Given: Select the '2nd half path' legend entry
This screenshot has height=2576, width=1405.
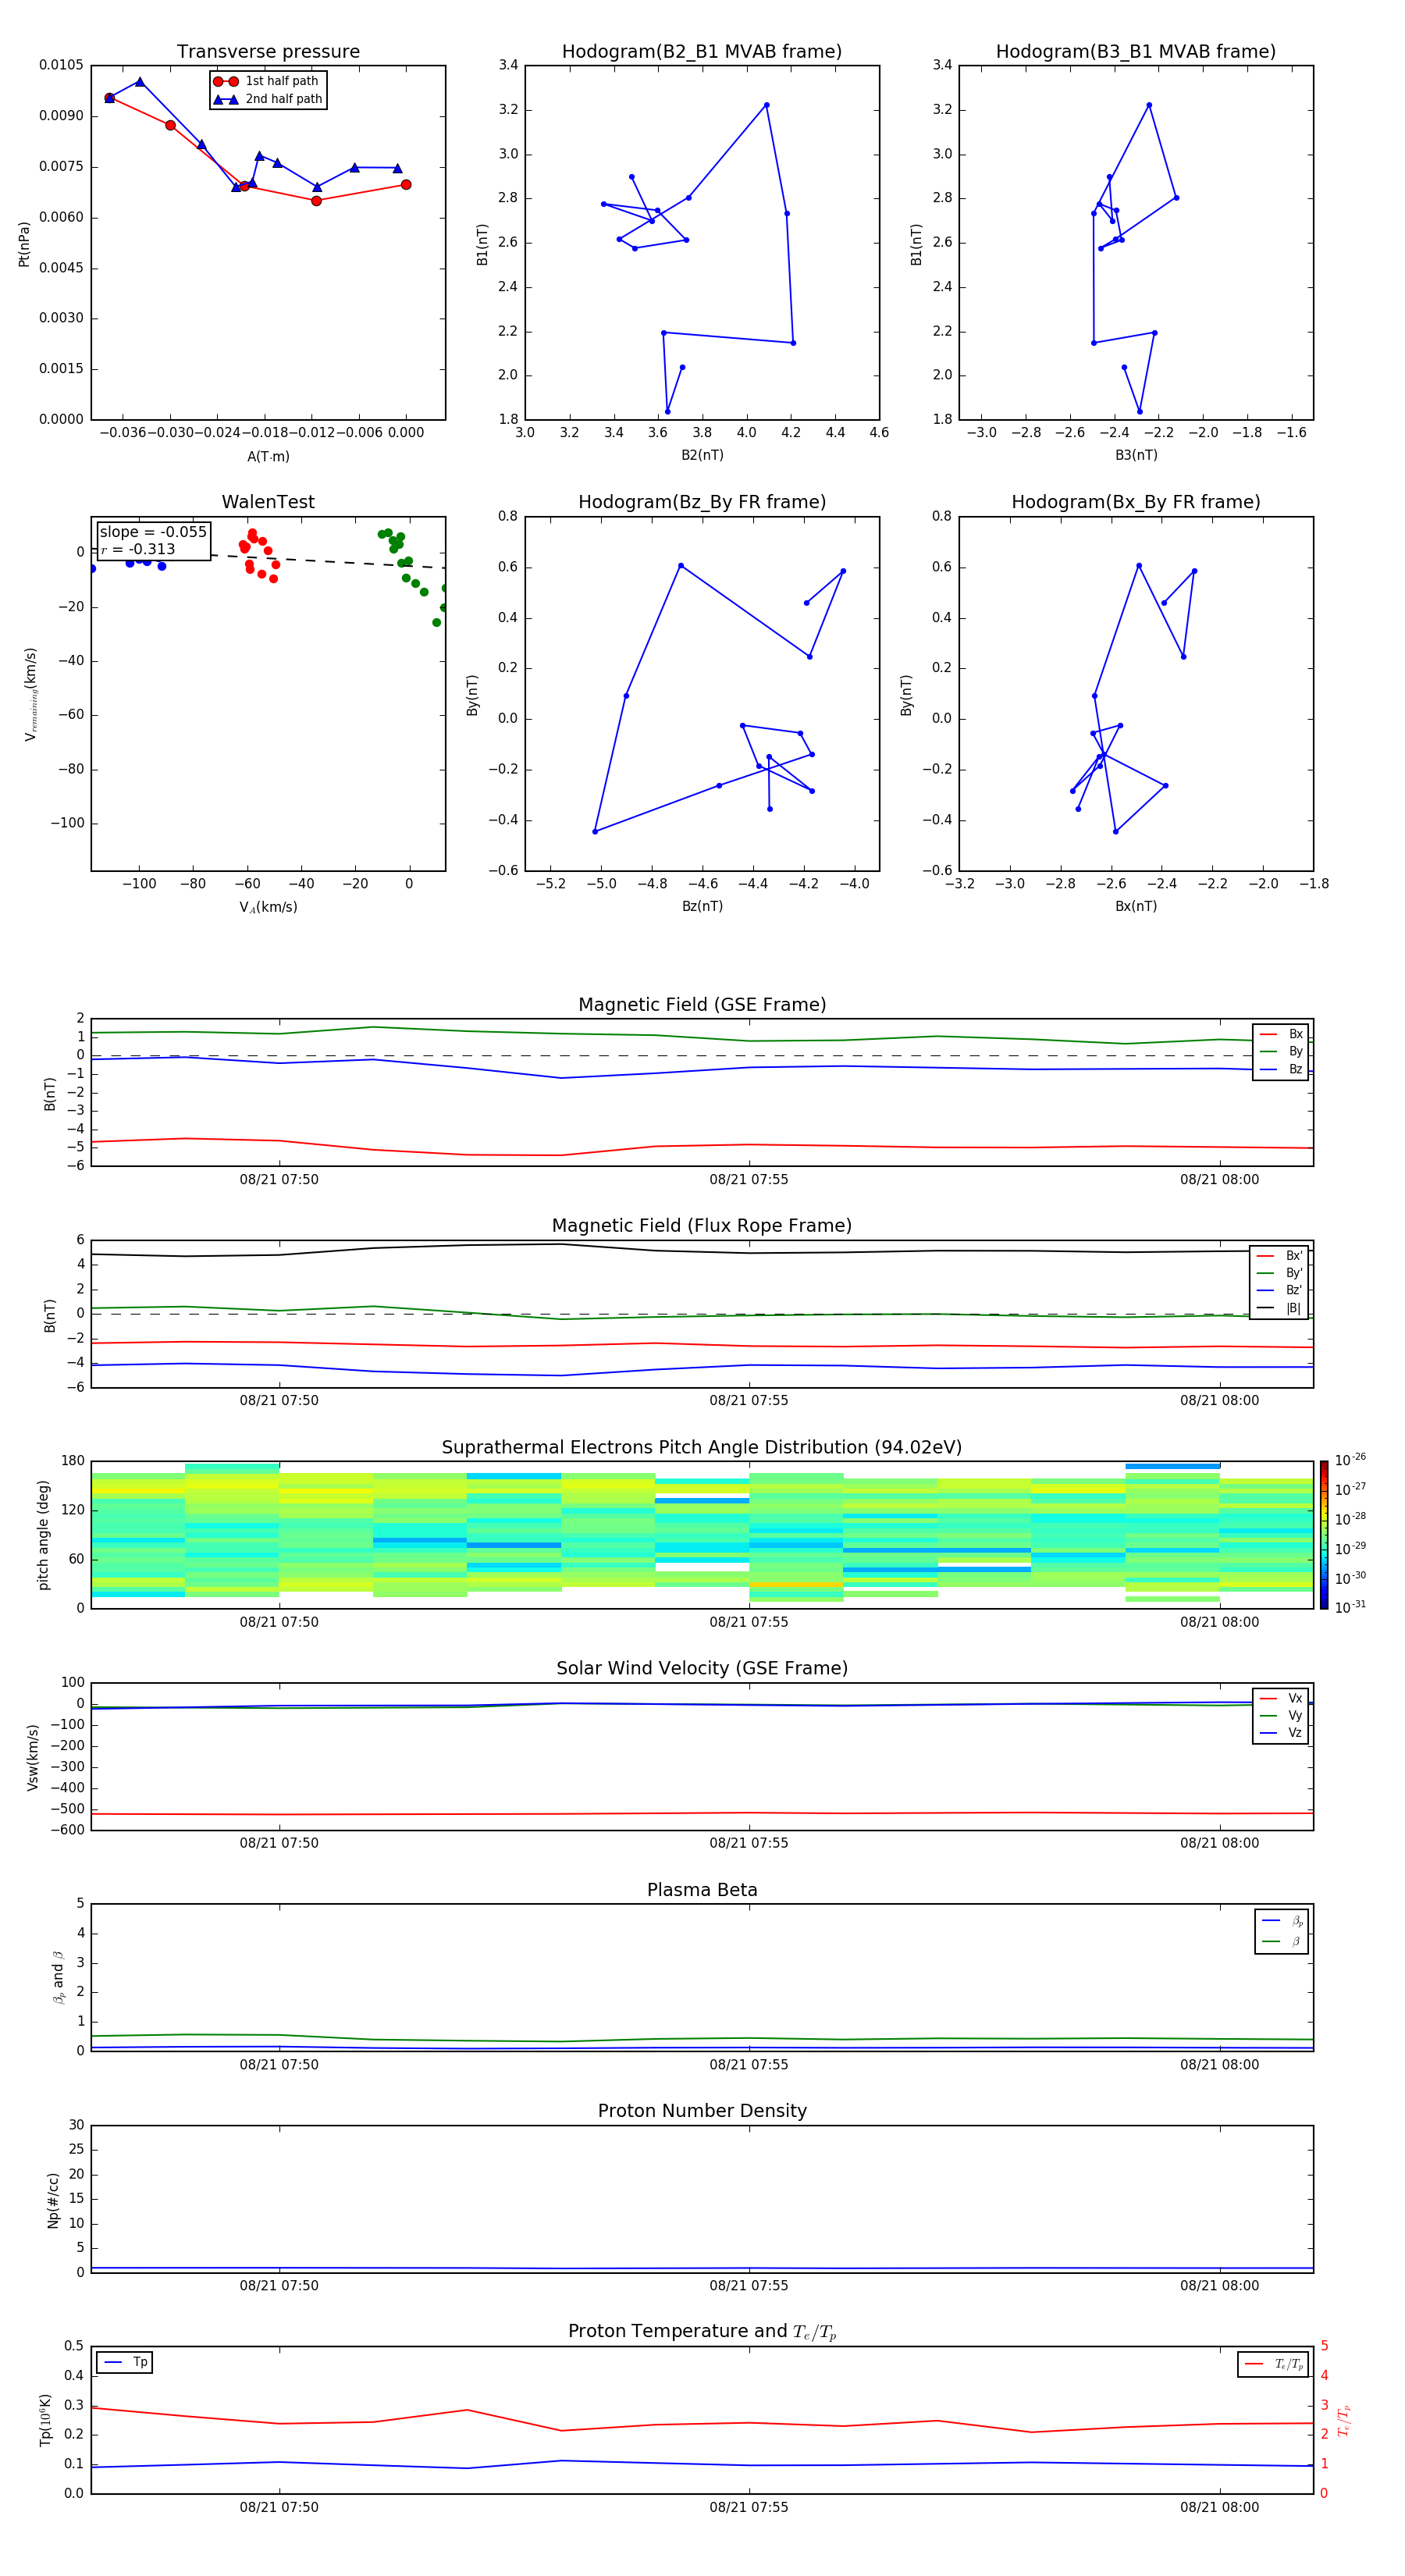Looking at the screenshot, I should point(267,99).
